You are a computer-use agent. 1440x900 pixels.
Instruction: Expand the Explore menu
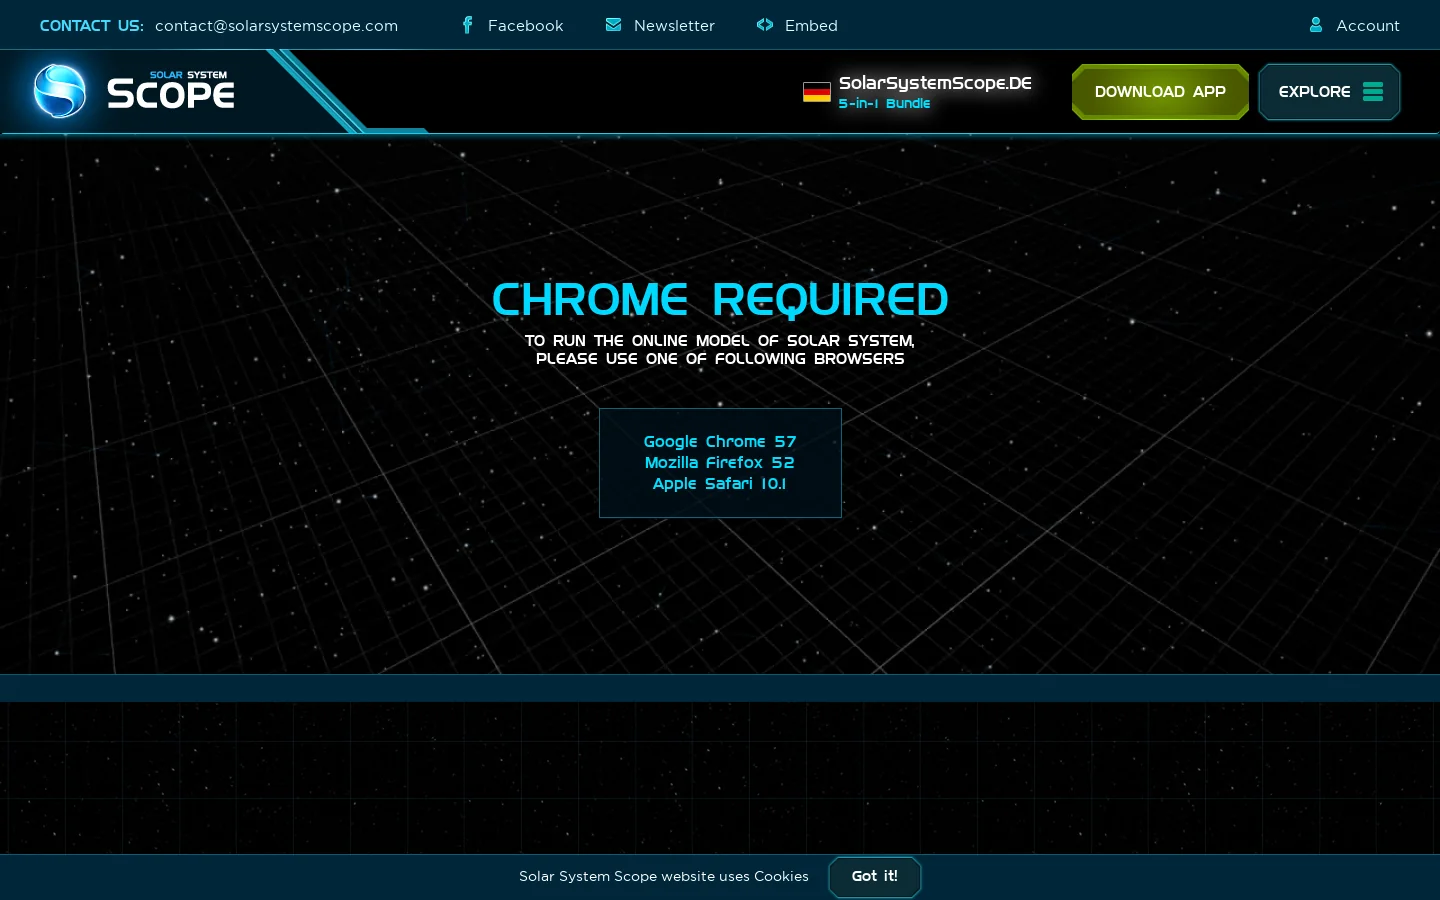coord(1329,92)
